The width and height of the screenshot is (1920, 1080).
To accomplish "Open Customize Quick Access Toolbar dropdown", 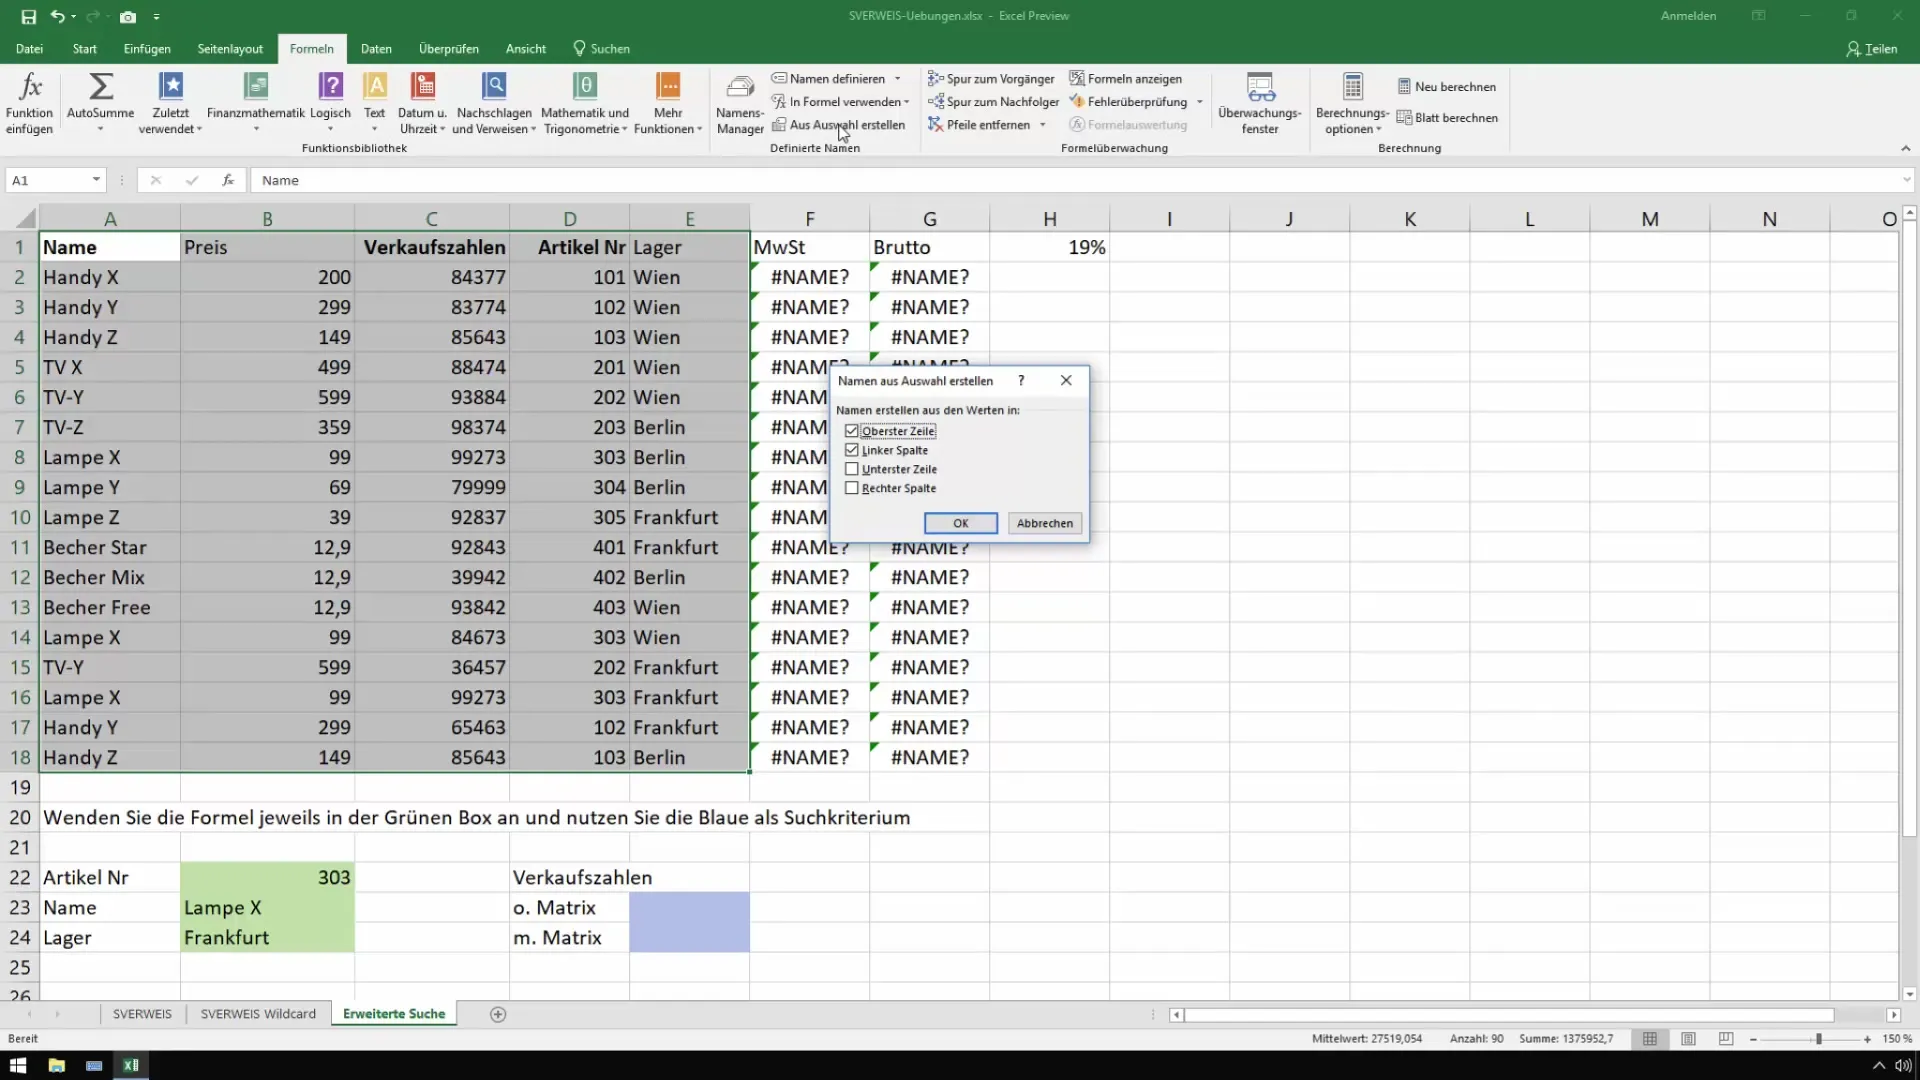I will (157, 17).
